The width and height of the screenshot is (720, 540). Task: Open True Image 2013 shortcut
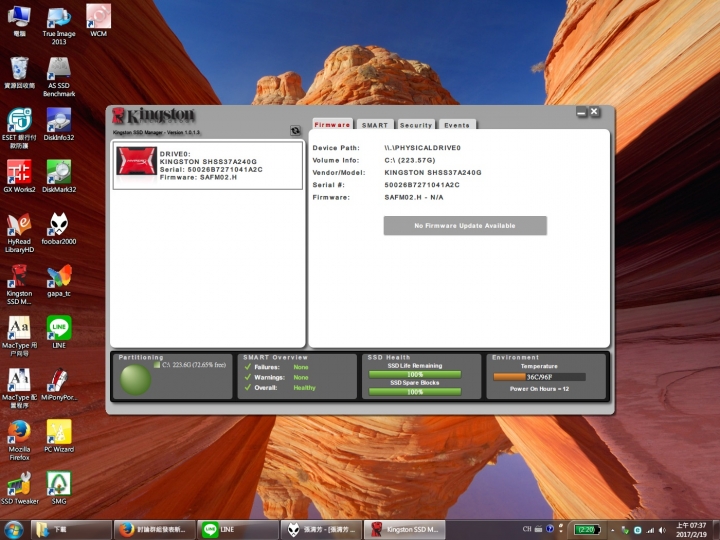pos(59,24)
